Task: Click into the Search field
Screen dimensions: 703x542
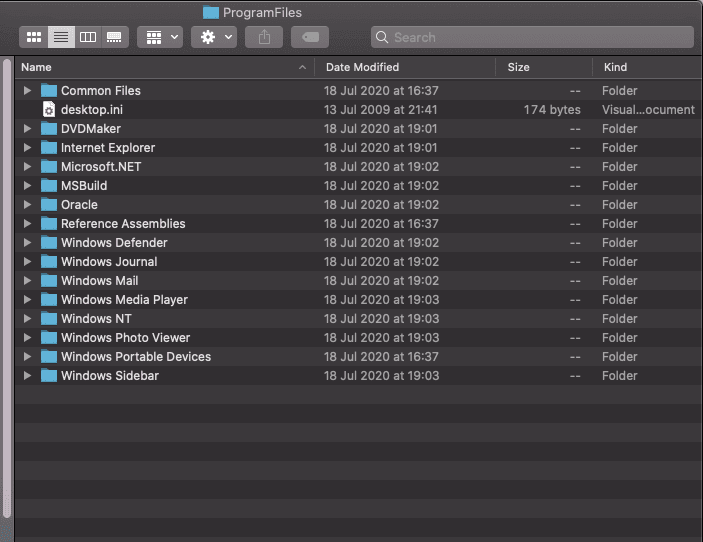Action: click(532, 37)
